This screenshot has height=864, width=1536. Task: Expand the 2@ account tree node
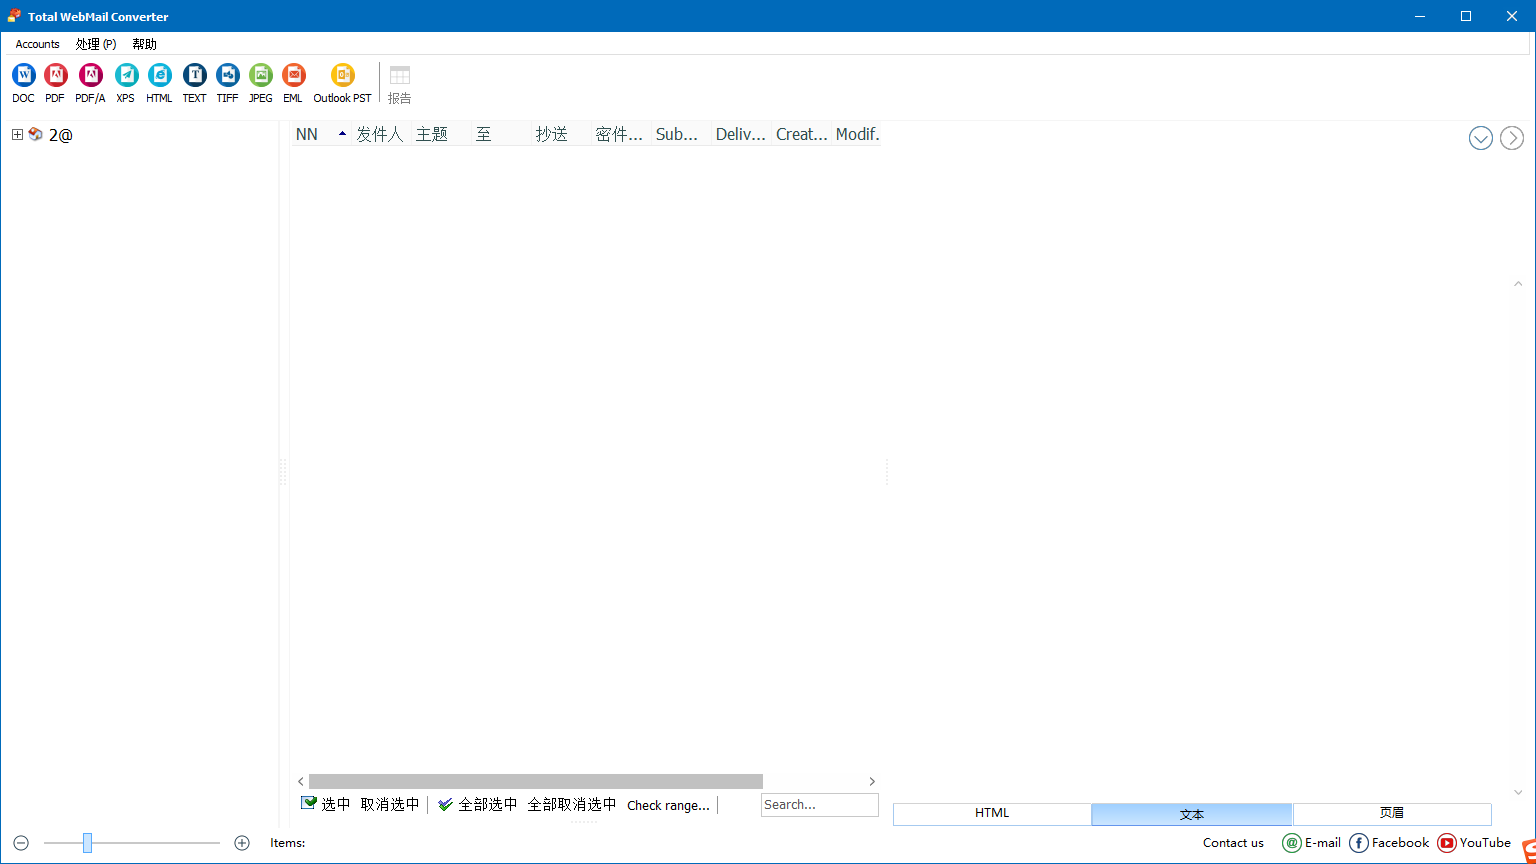pyautogui.click(x=18, y=134)
